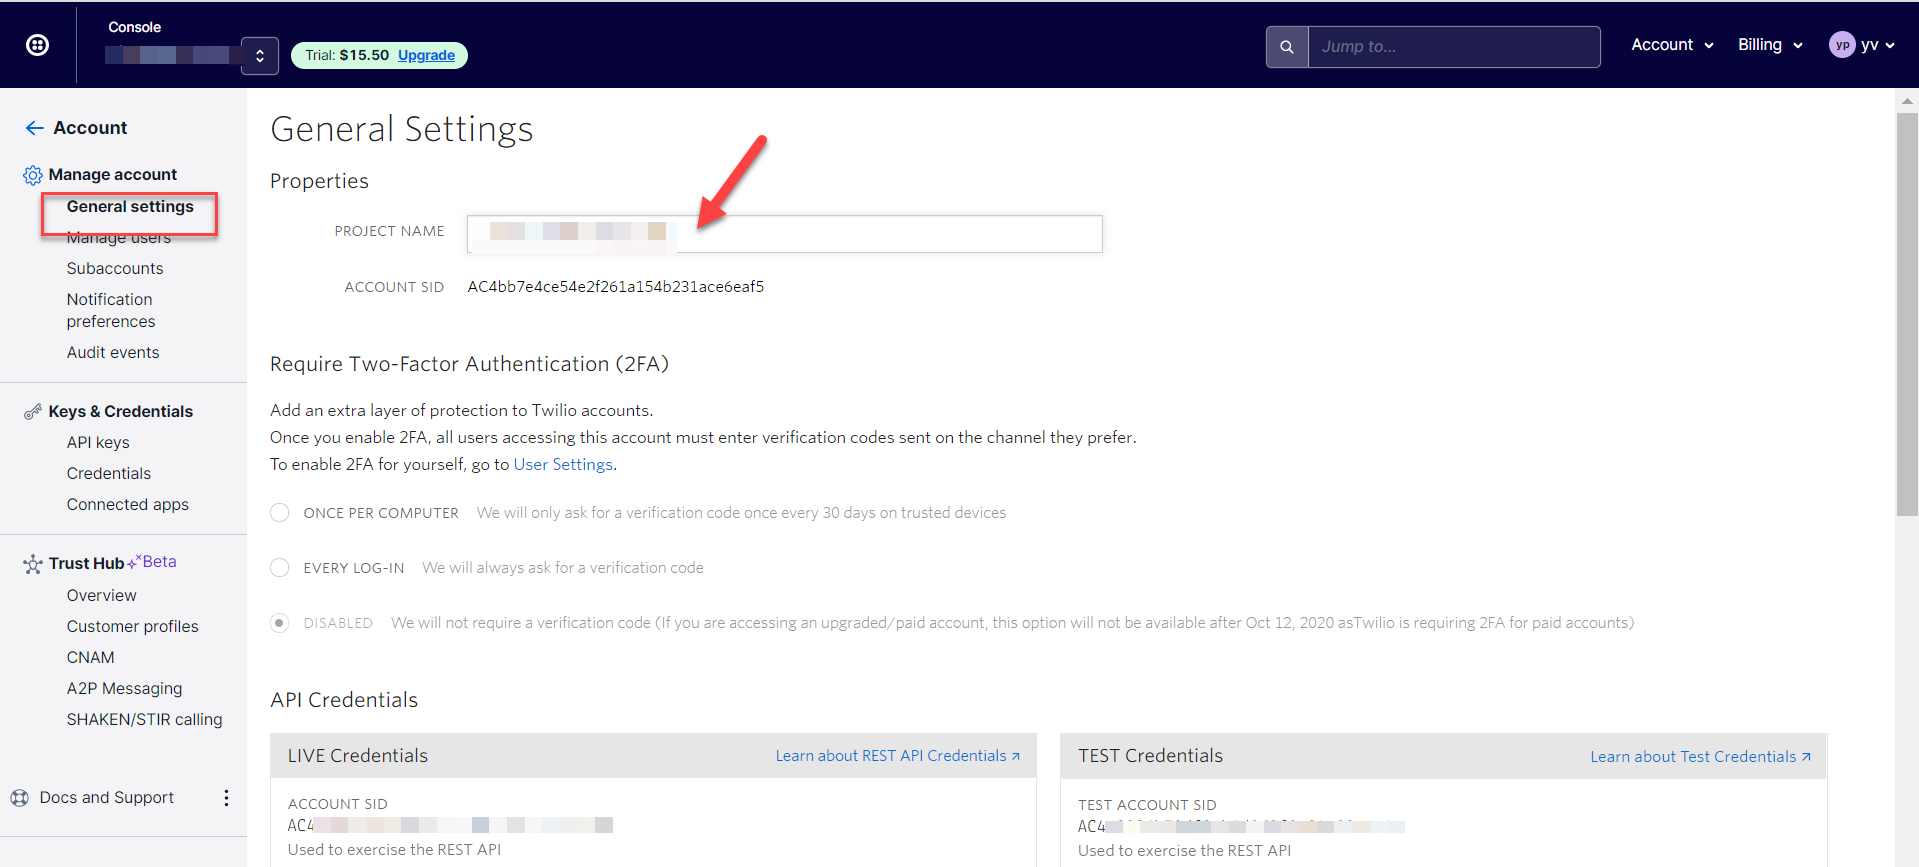Open Trust Hub Overview page
Screen dimensions: 1919x867
point(102,596)
